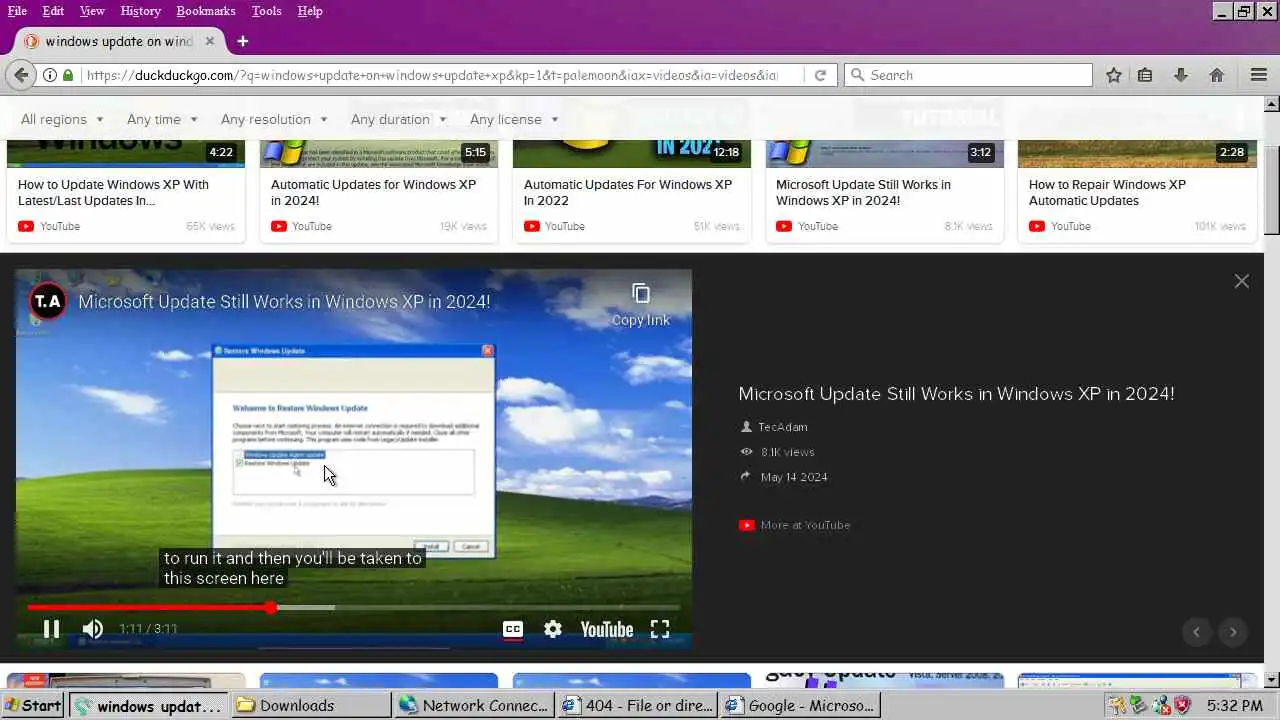Seek using the video progress bar
The image size is (1280, 720).
click(x=353, y=607)
